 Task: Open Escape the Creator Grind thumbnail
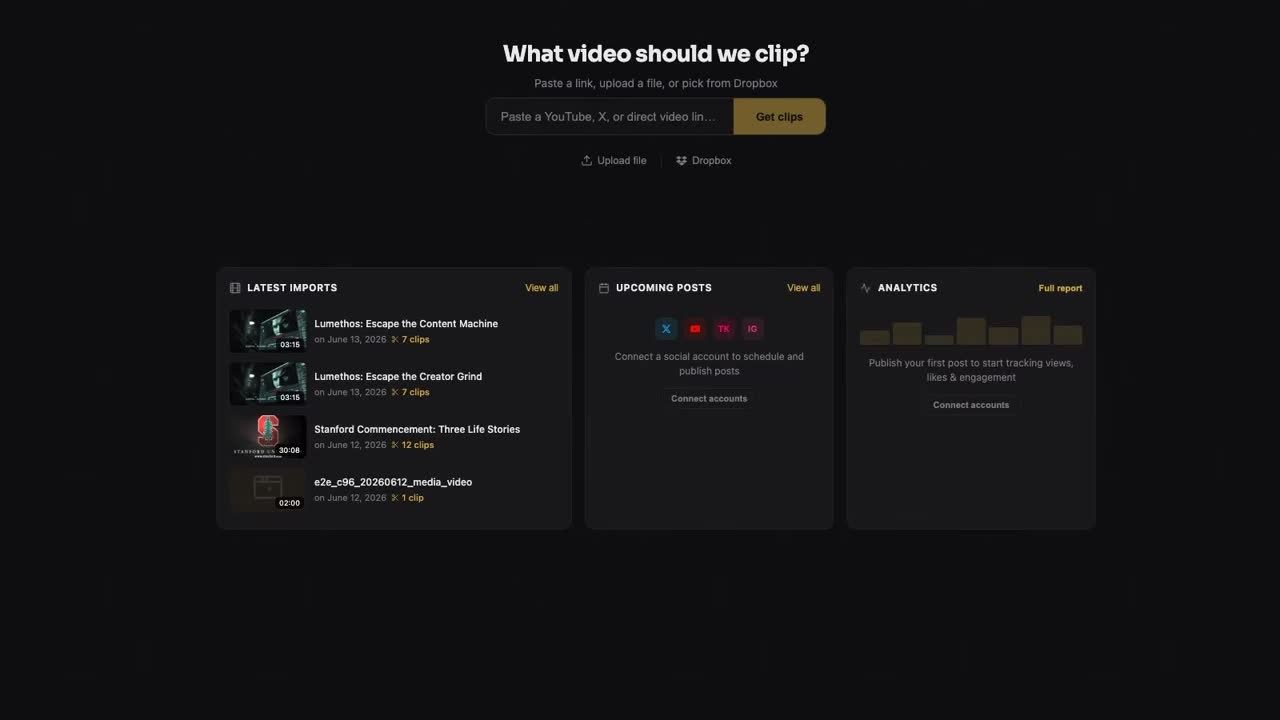coord(268,384)
